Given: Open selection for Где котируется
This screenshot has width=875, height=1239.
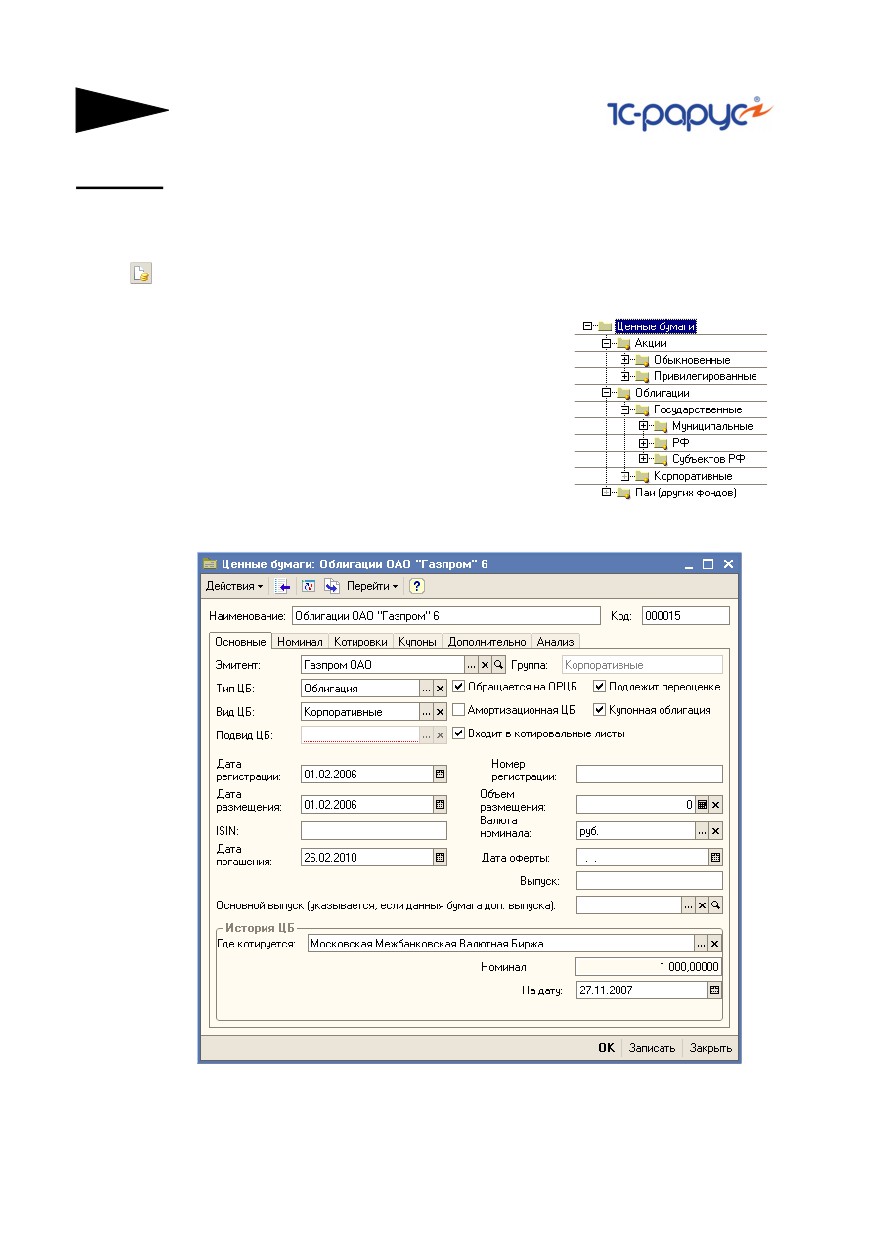Looking at the screenshot, I should pos(702,943).
